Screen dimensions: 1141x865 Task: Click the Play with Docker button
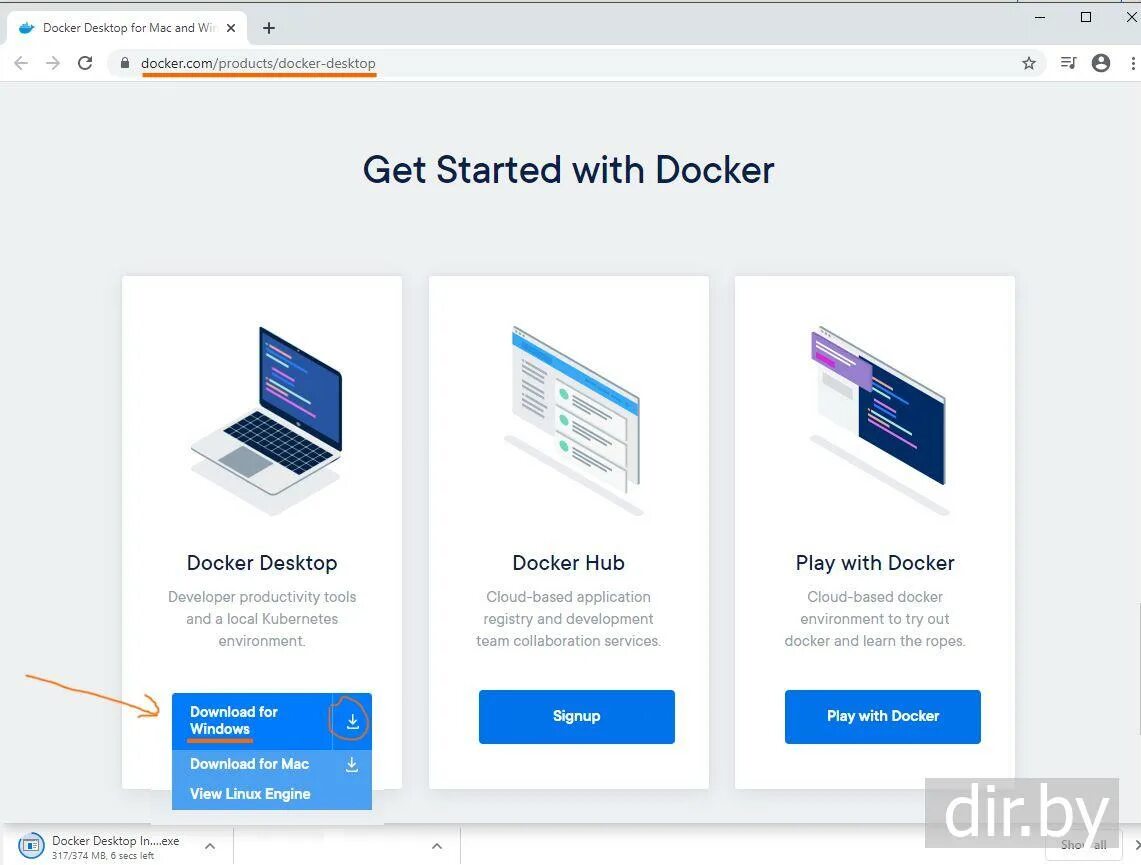tap(883, 717)
